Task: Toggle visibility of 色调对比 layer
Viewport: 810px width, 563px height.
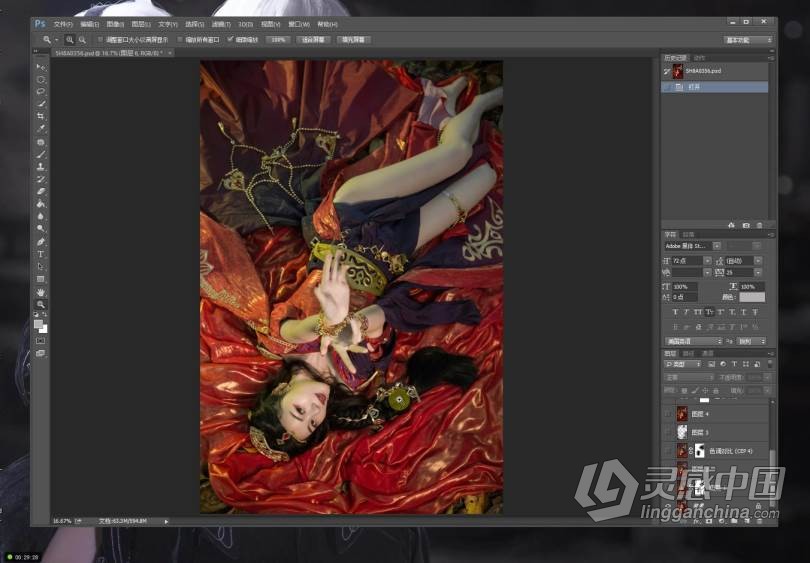Action: (x=668, y=451)
